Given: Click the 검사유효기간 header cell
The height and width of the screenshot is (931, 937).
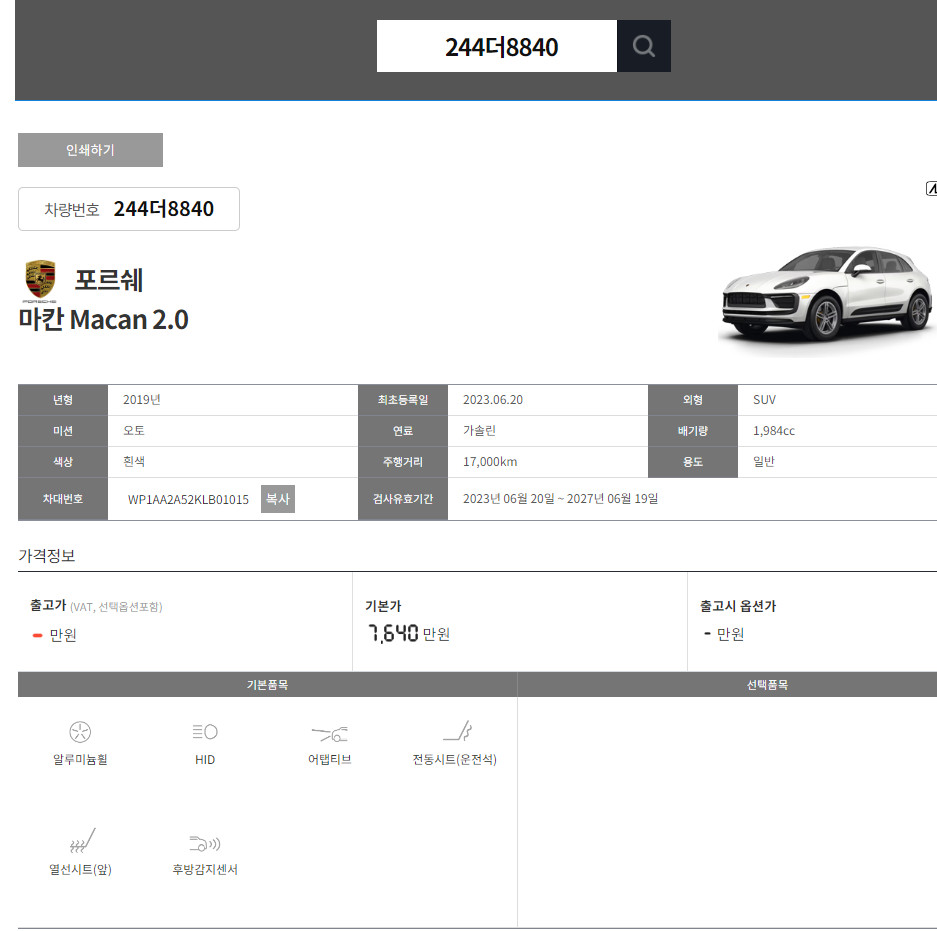Looking at the screenshot, I should click(403, 499).
